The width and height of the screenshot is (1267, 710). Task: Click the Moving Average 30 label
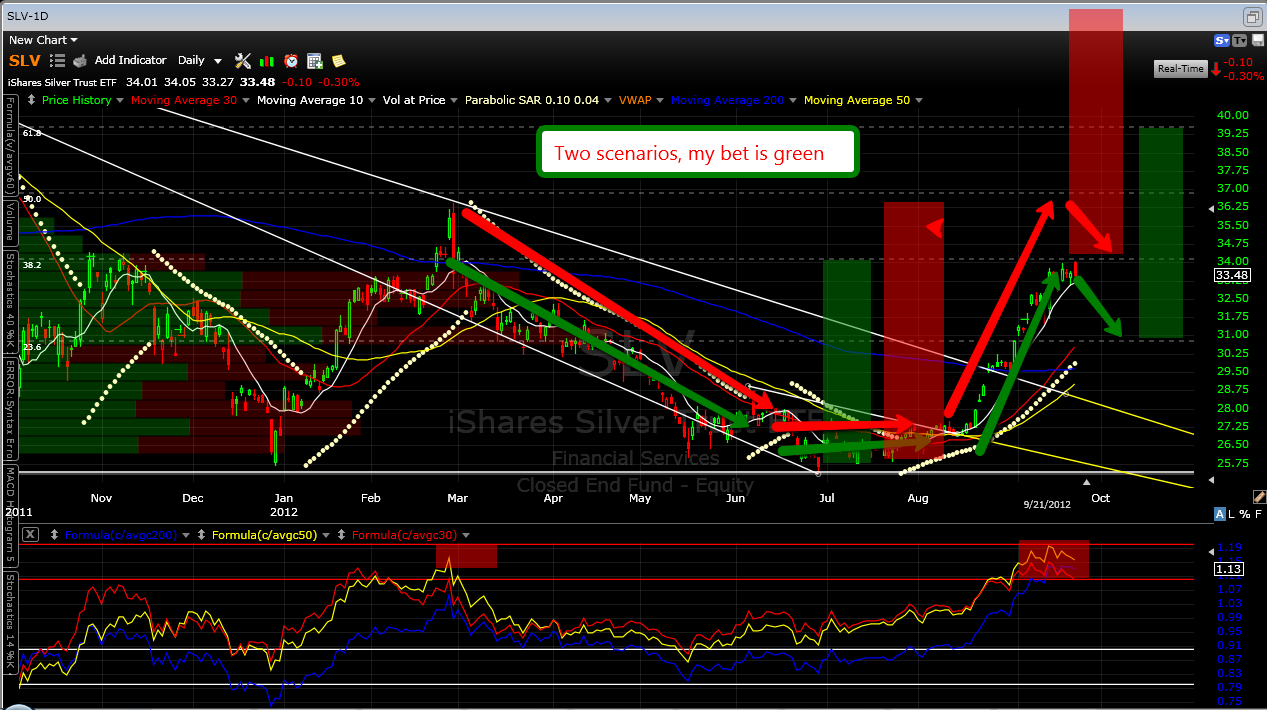pos(184,100)
